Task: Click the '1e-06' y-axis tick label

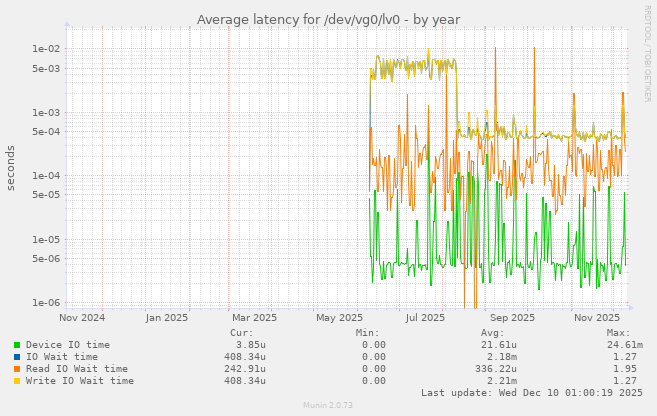Action: coord(46,303)
